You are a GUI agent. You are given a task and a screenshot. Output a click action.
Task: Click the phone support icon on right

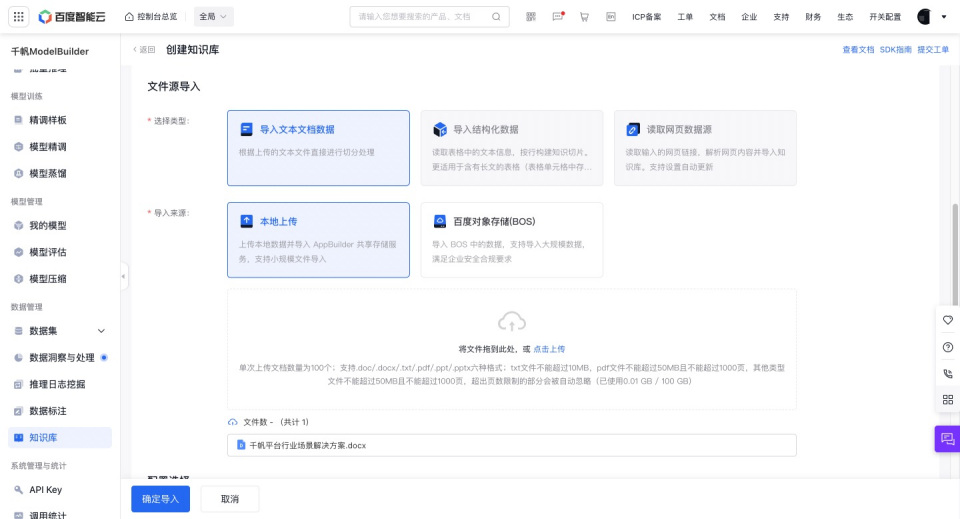pyautogui.click(x=947, y=373)
